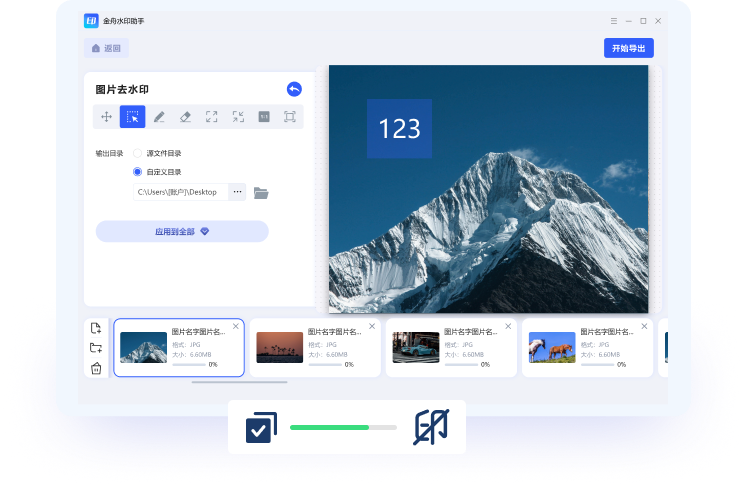Select the sunset palm trees thumbnail

[x=279, y=347]
